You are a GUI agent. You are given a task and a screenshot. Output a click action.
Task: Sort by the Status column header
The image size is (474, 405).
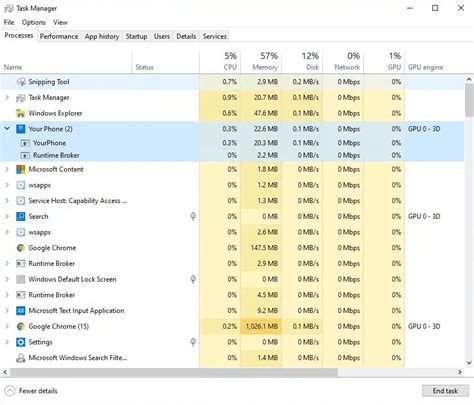166,62
